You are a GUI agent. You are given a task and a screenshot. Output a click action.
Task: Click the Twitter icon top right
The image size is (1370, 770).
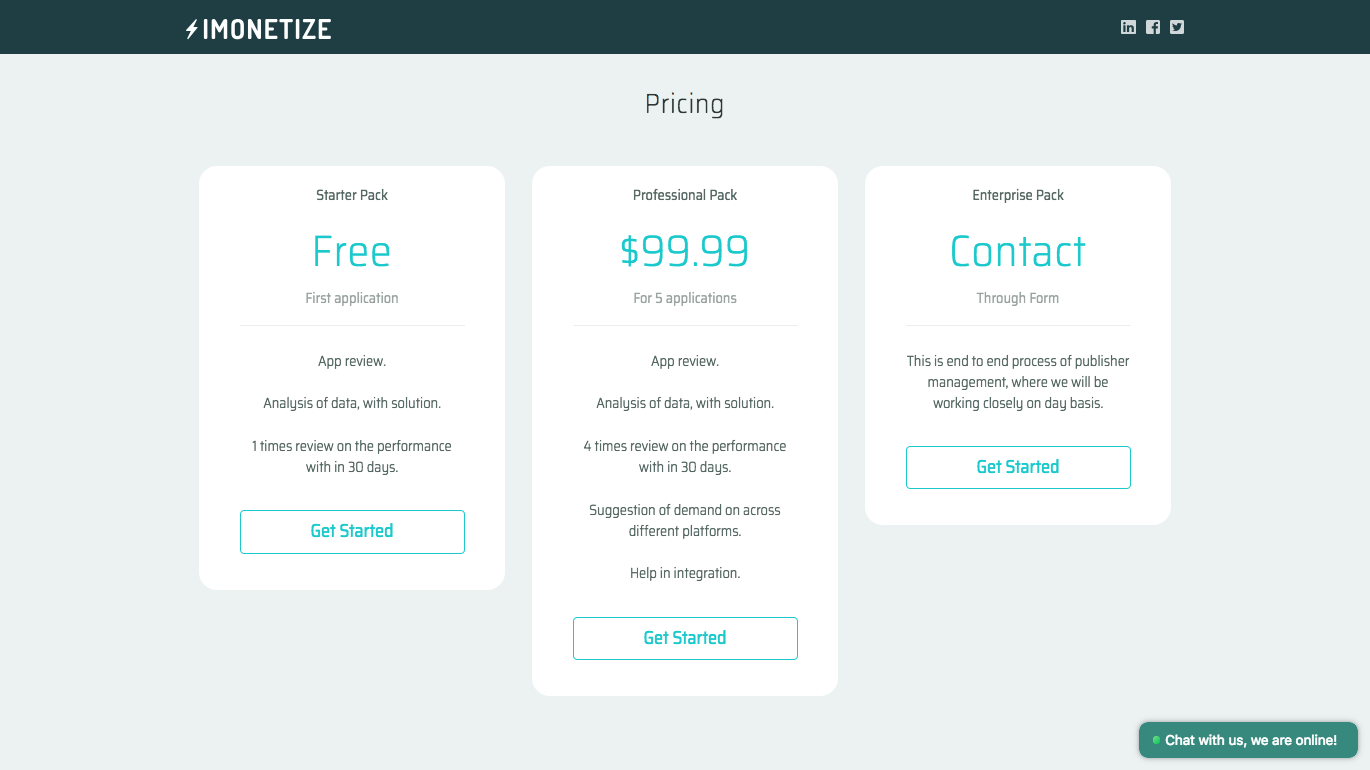pyautogui.click(x=1176, y=27)
